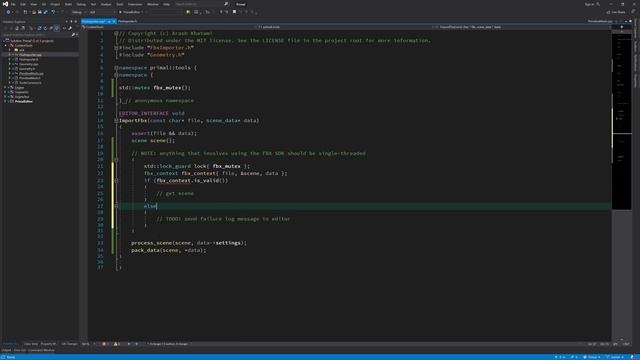This screenshot has height=360, width=640.
Task: Open the primal::tools scope dropdown
Action: pyautogui.click(x=344, y=27)
